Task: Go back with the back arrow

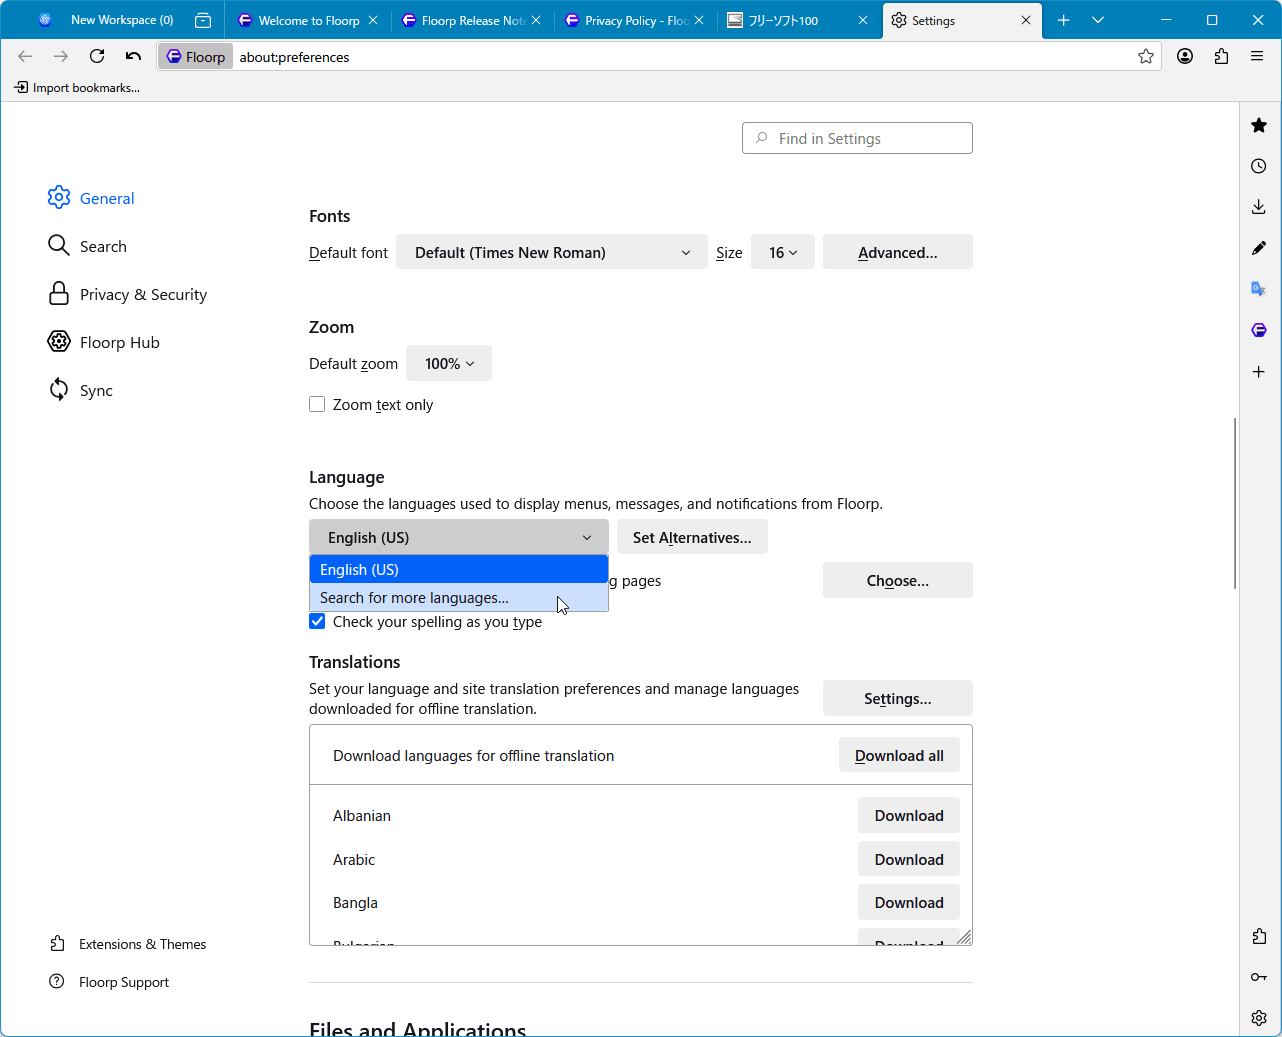Action: (25, 56)
